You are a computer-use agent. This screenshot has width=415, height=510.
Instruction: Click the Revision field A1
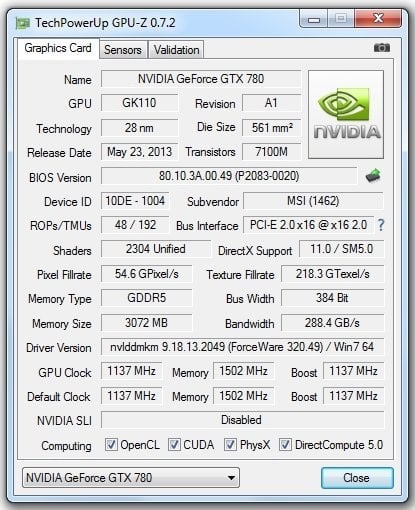pos(271,103)
